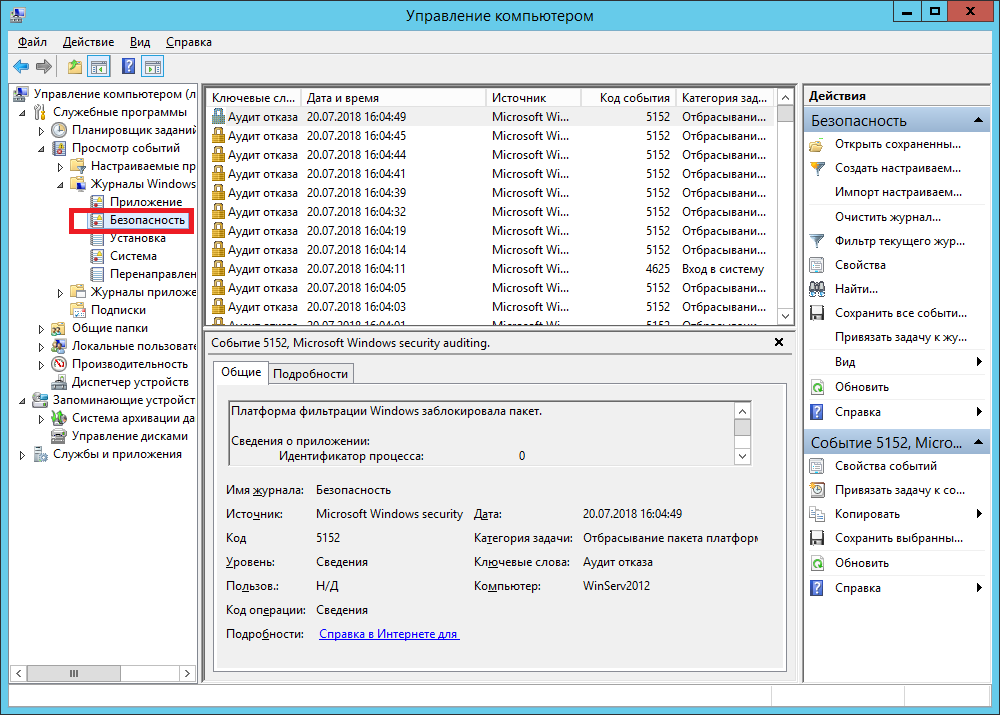Switch to the Подробности tab
Viewport: 1000px width, 715px height.
pos(310,373)
